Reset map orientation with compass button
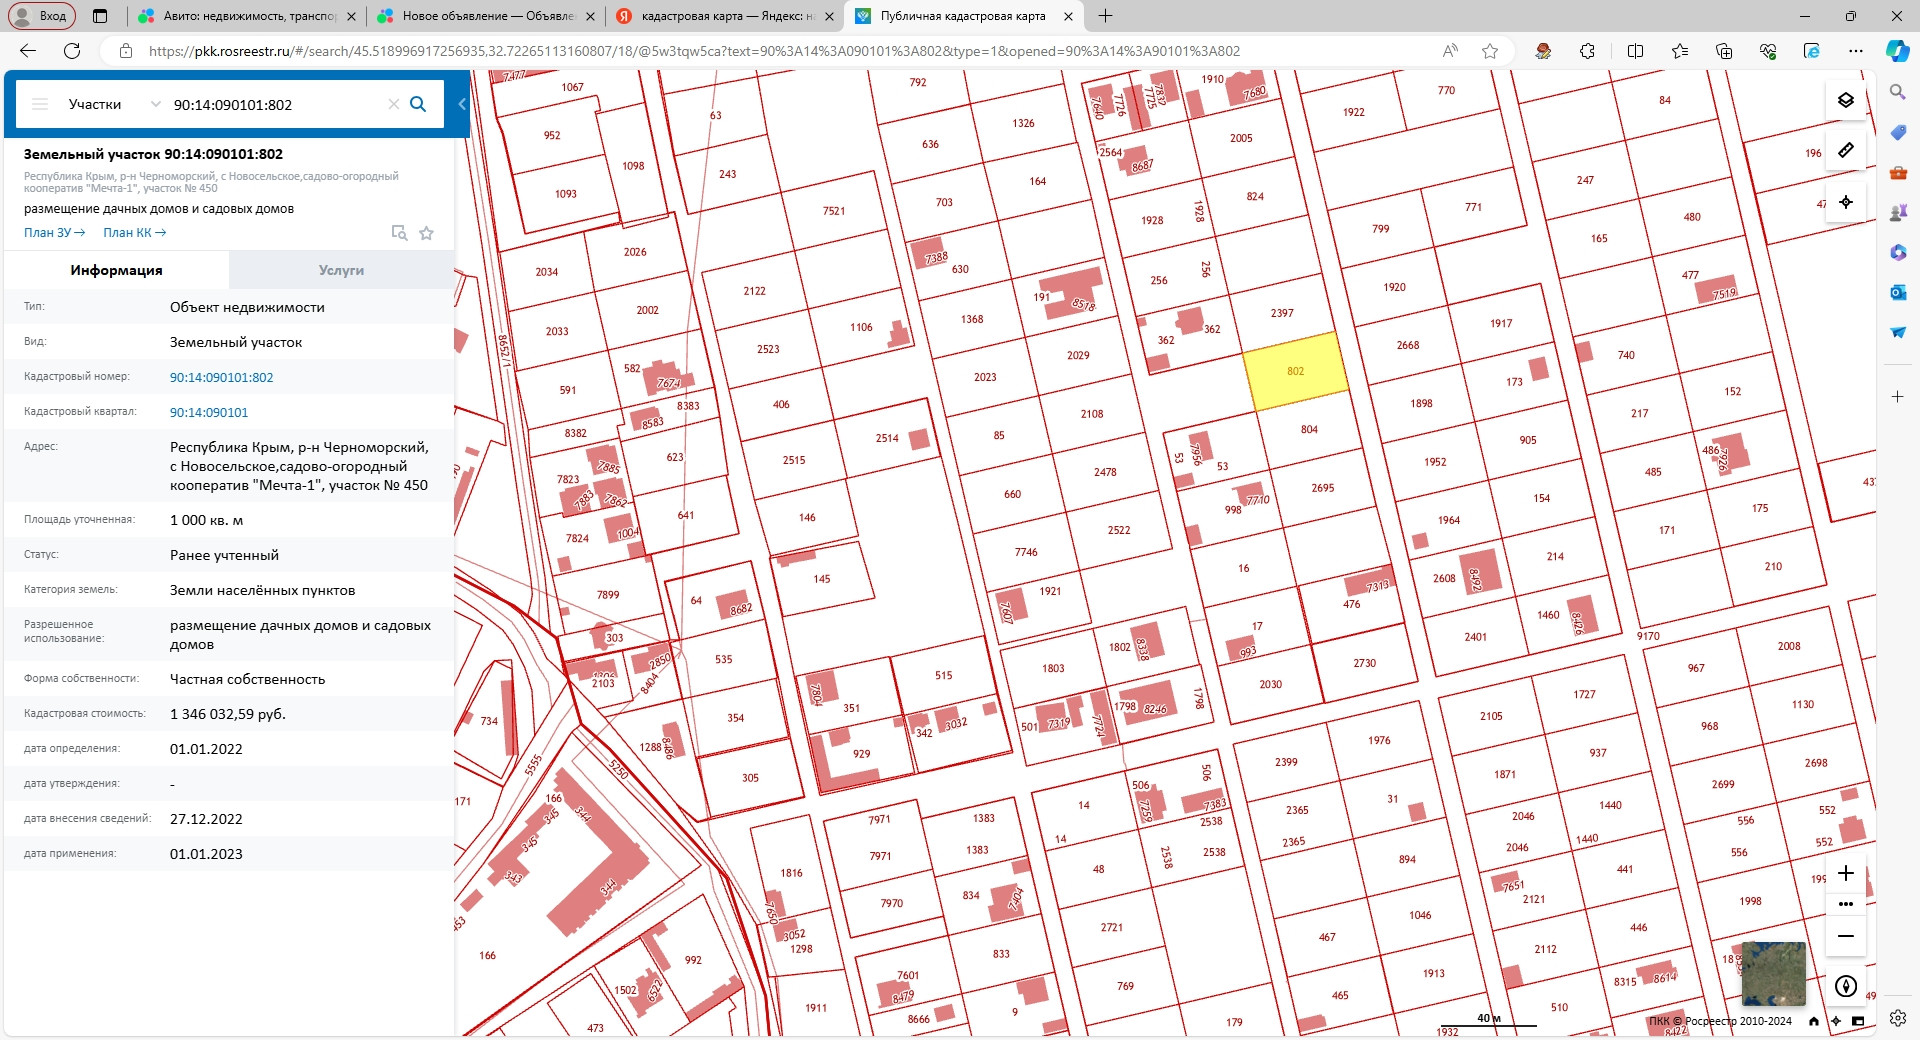Image resolution: width=1920 pixels, height=1040 pixels. 1845,986
